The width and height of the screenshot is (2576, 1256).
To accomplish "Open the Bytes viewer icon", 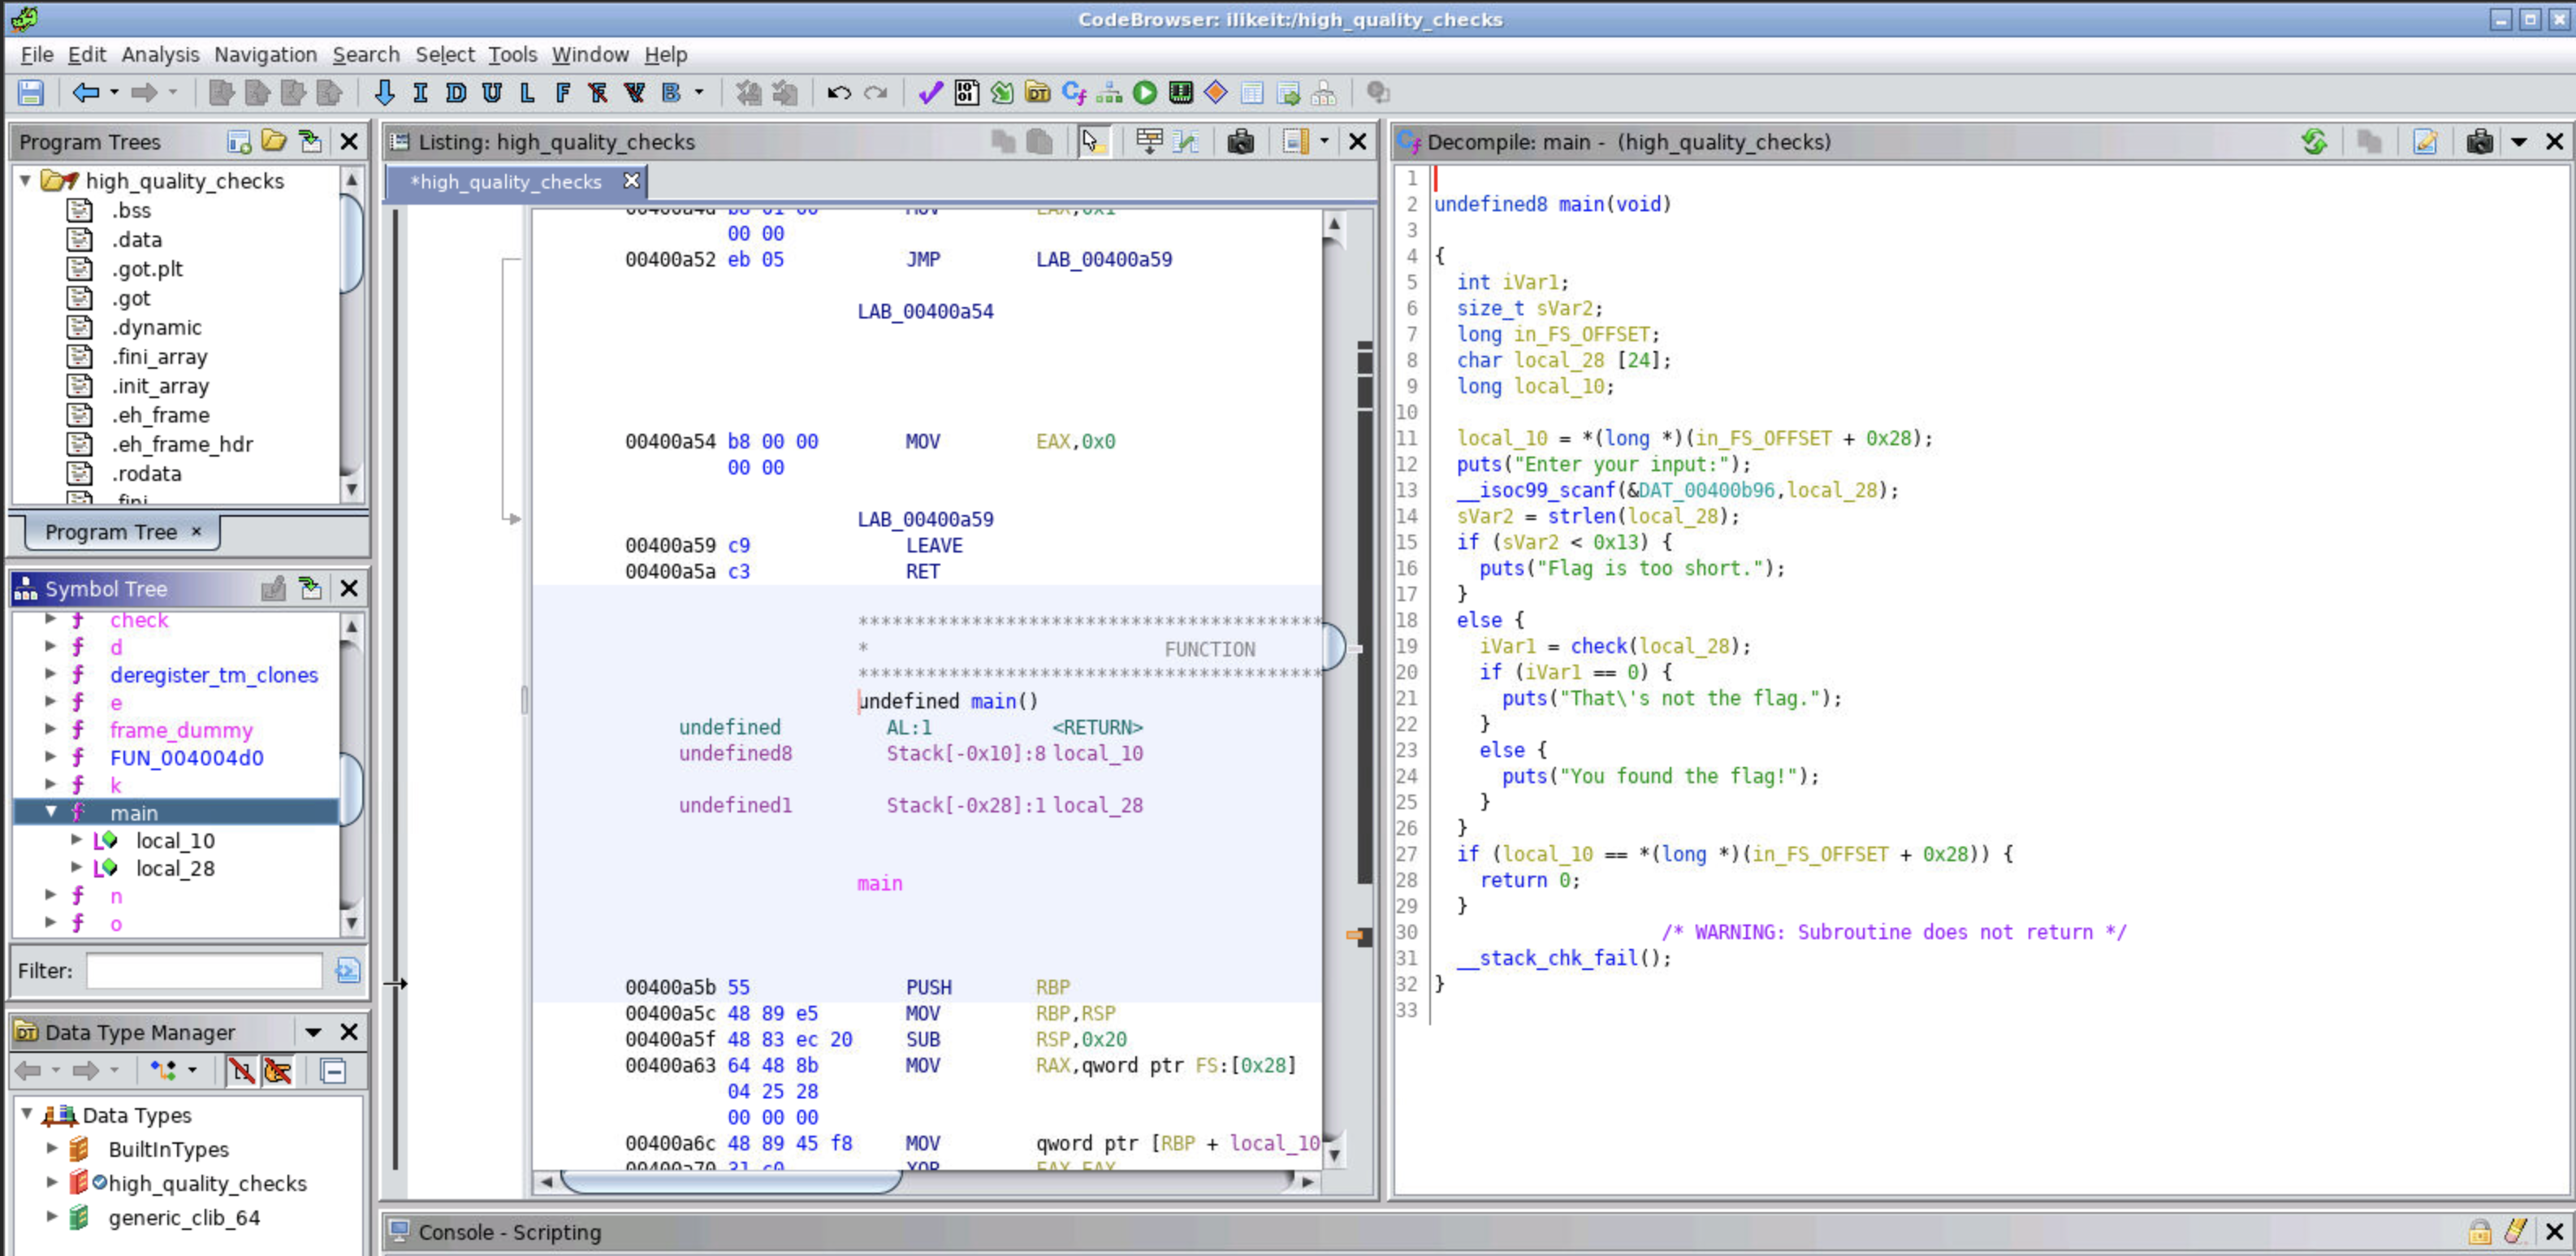I will [966, 93].
